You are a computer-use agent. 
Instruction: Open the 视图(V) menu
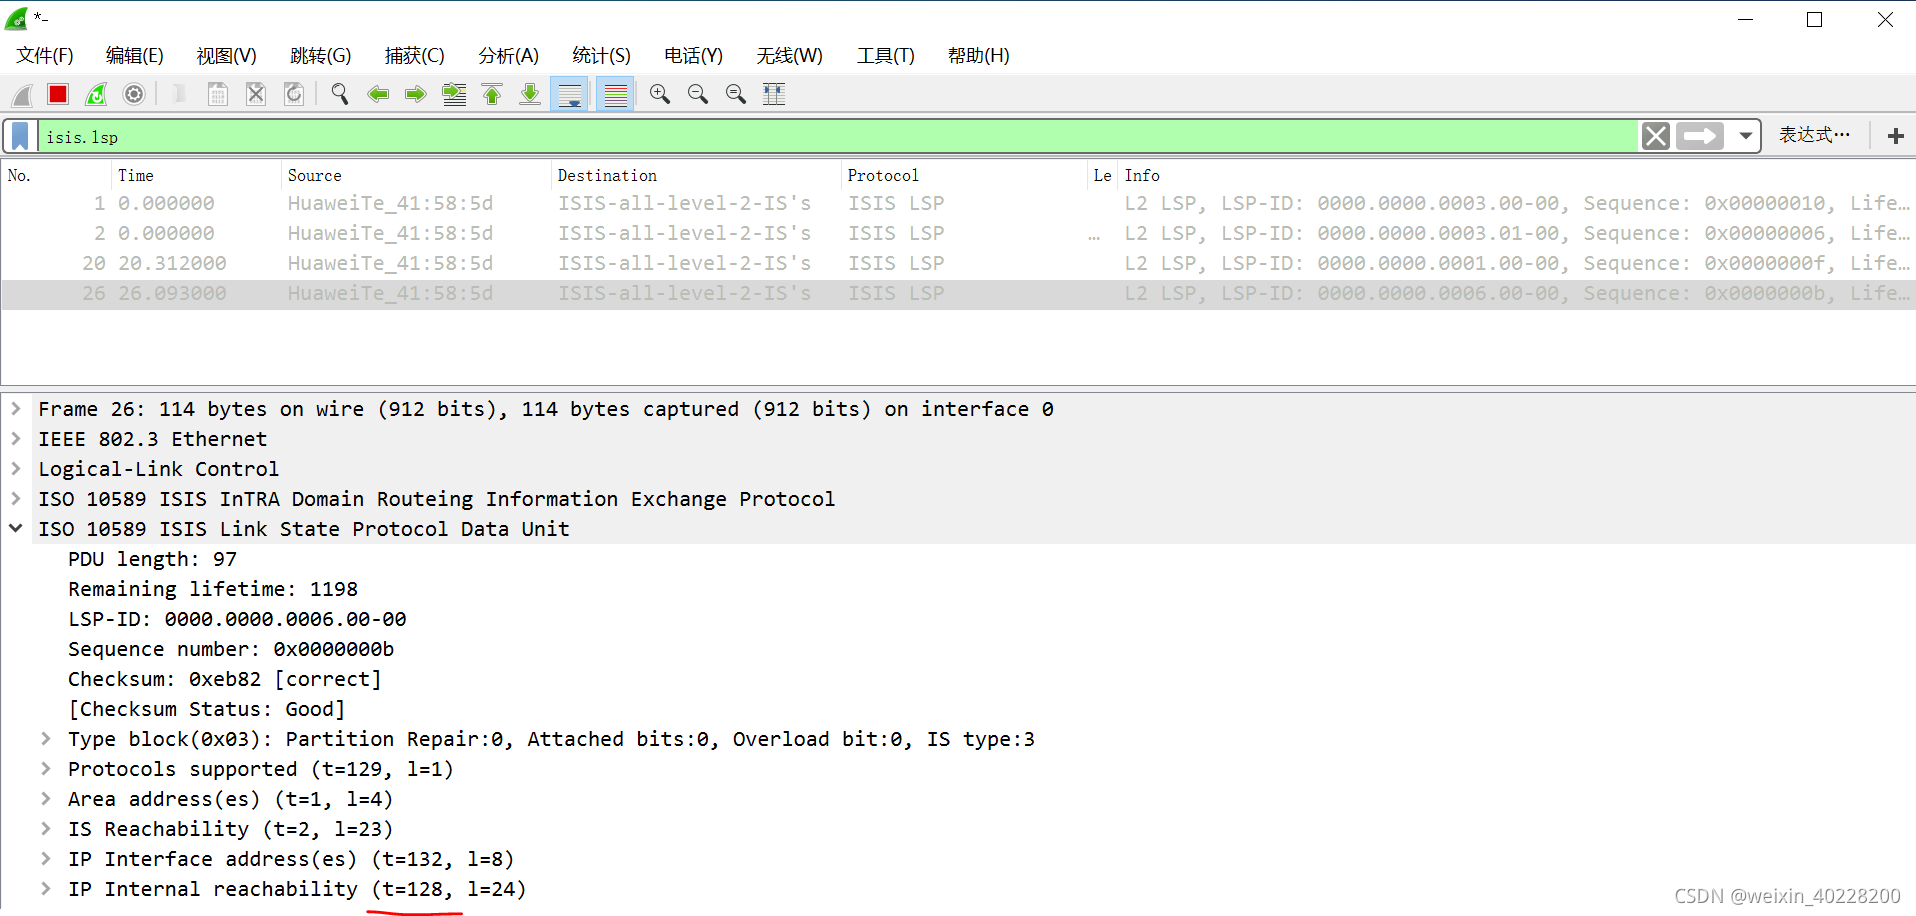(x=227, y=56)
